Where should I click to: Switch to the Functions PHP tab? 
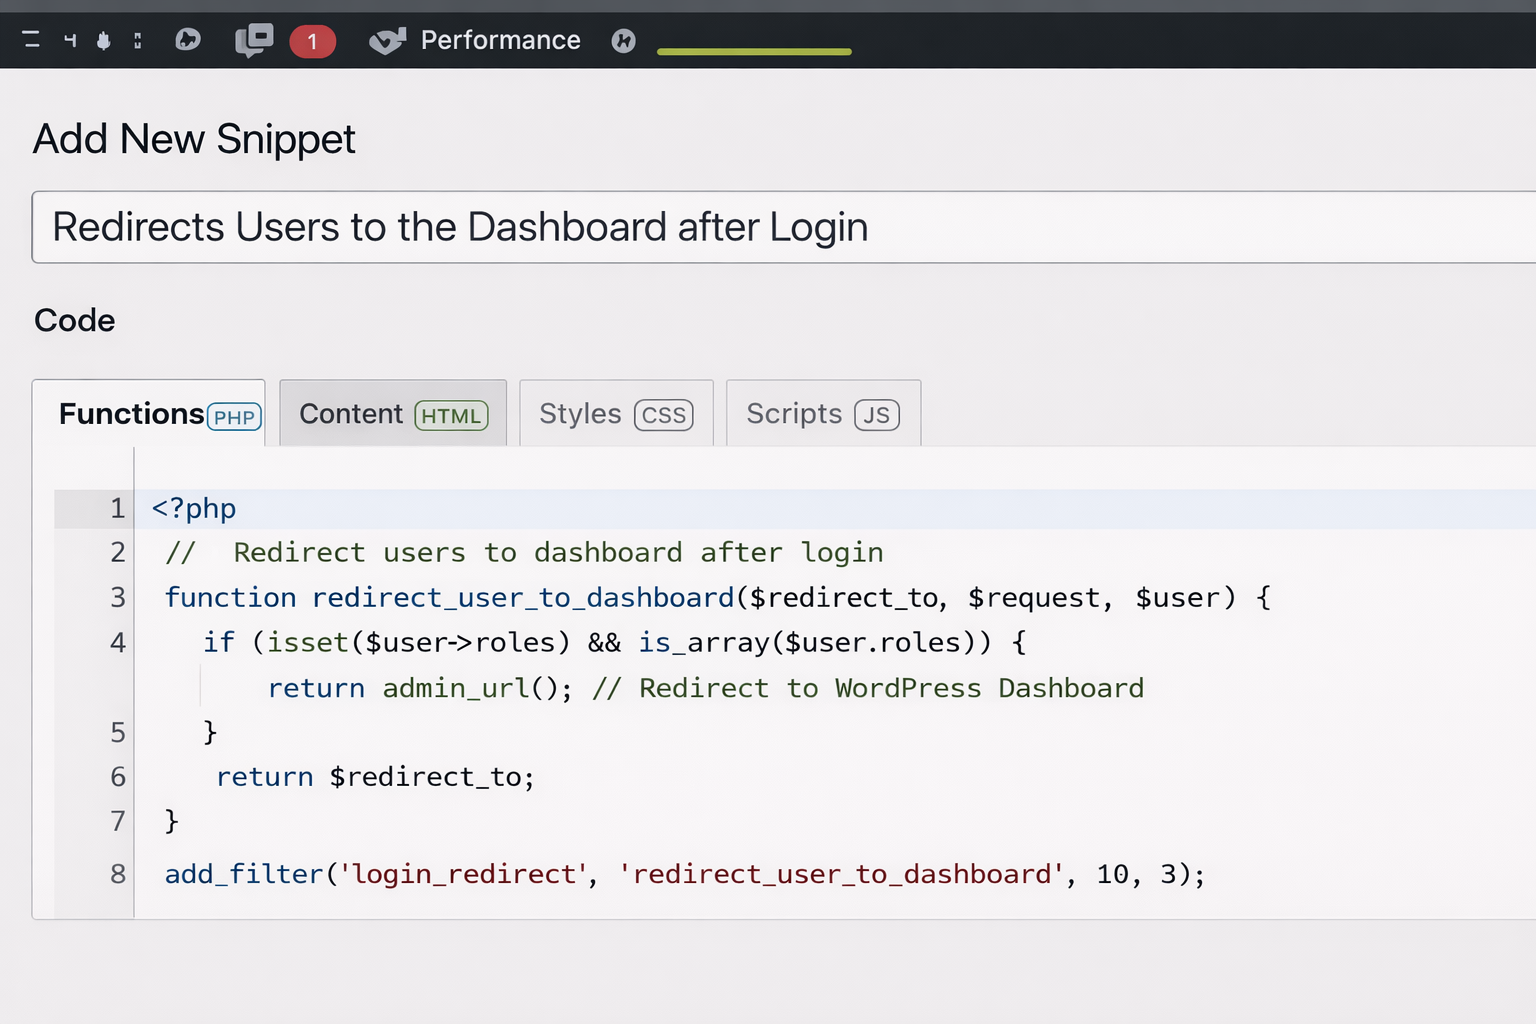150,414
